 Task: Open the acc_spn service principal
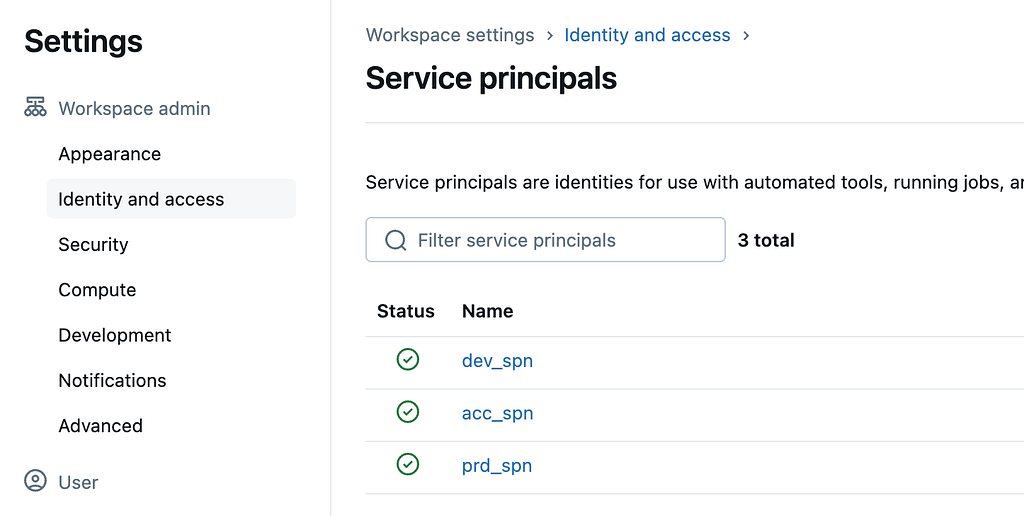[x=497, y=413]
